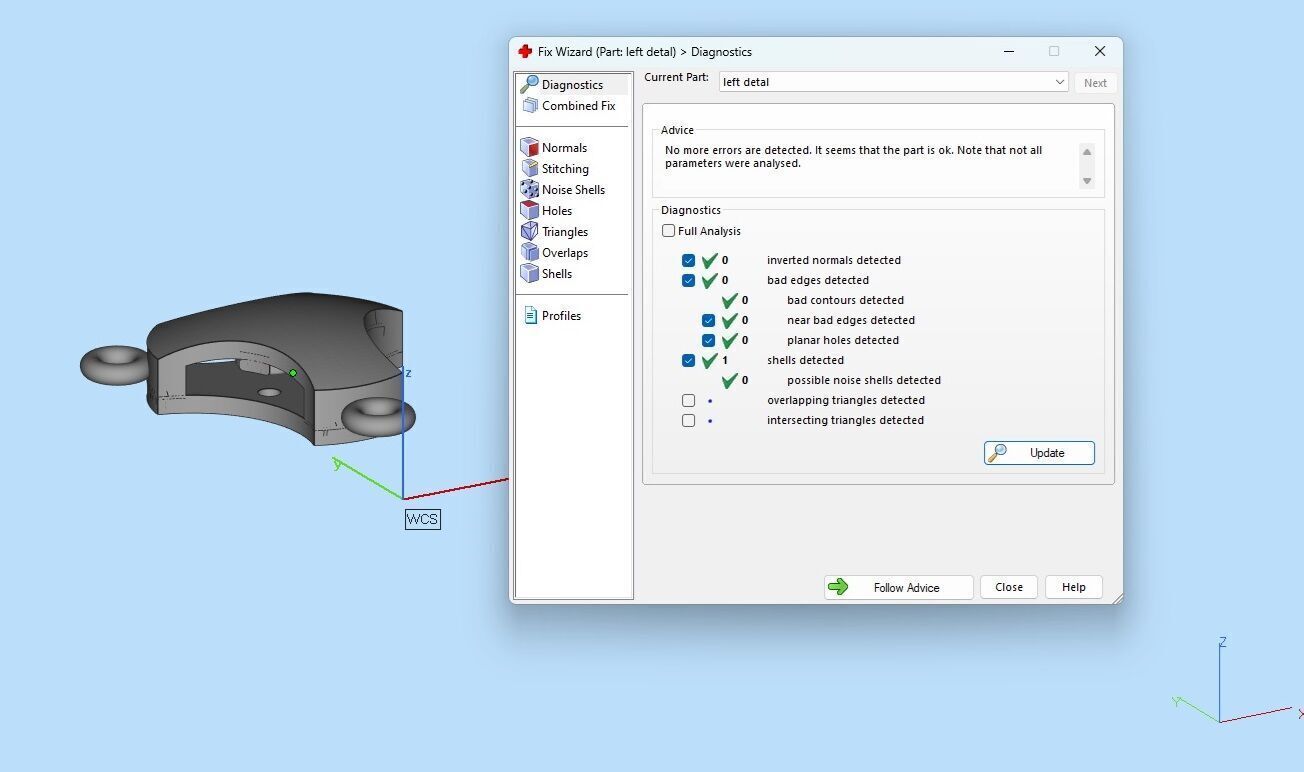
Task: Click the Profiles document icon
Action: click(530, 315)
